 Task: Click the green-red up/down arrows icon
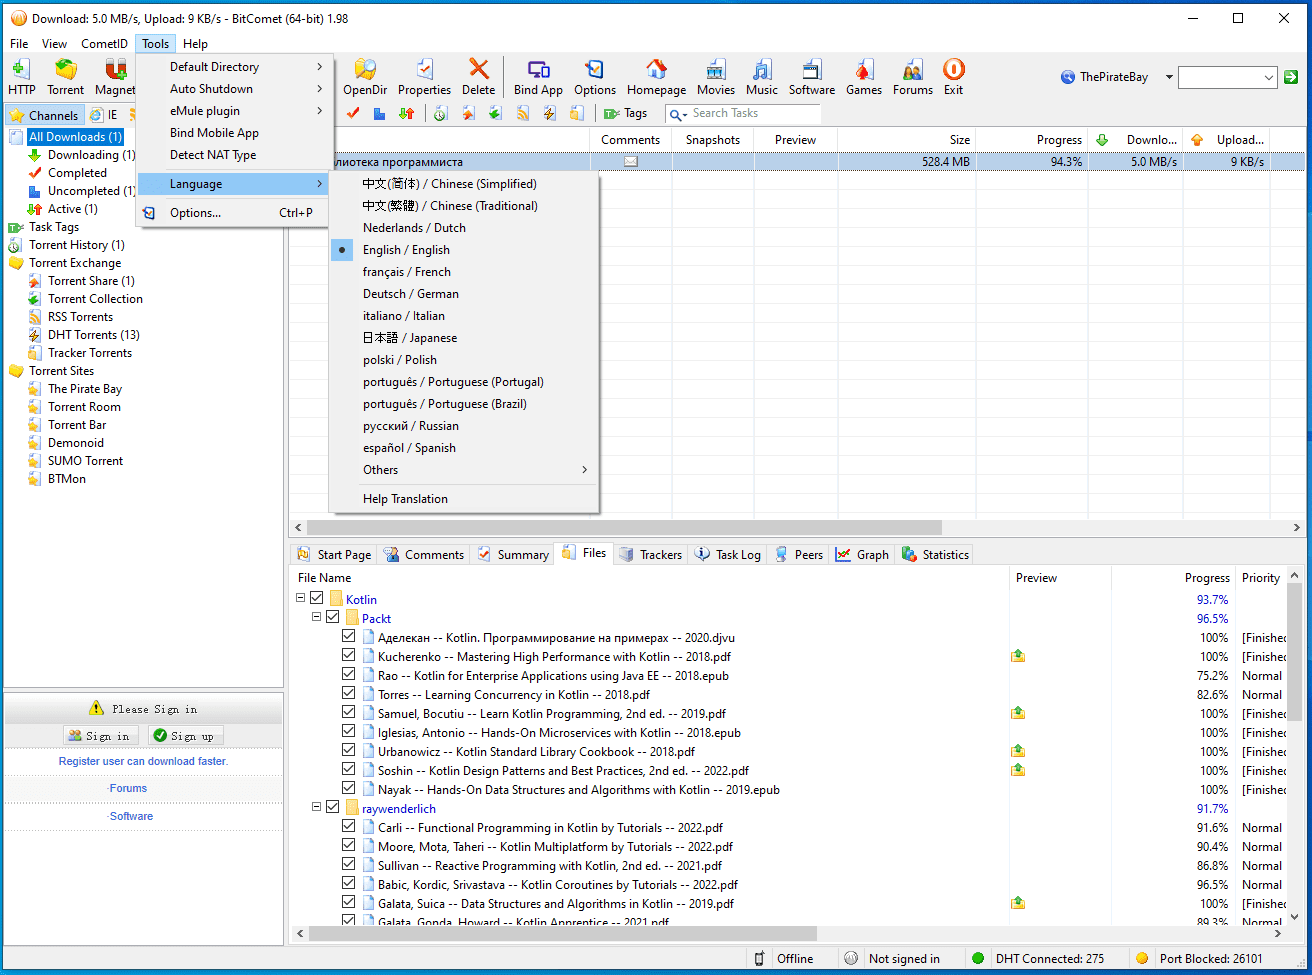[x=406, y=113]
